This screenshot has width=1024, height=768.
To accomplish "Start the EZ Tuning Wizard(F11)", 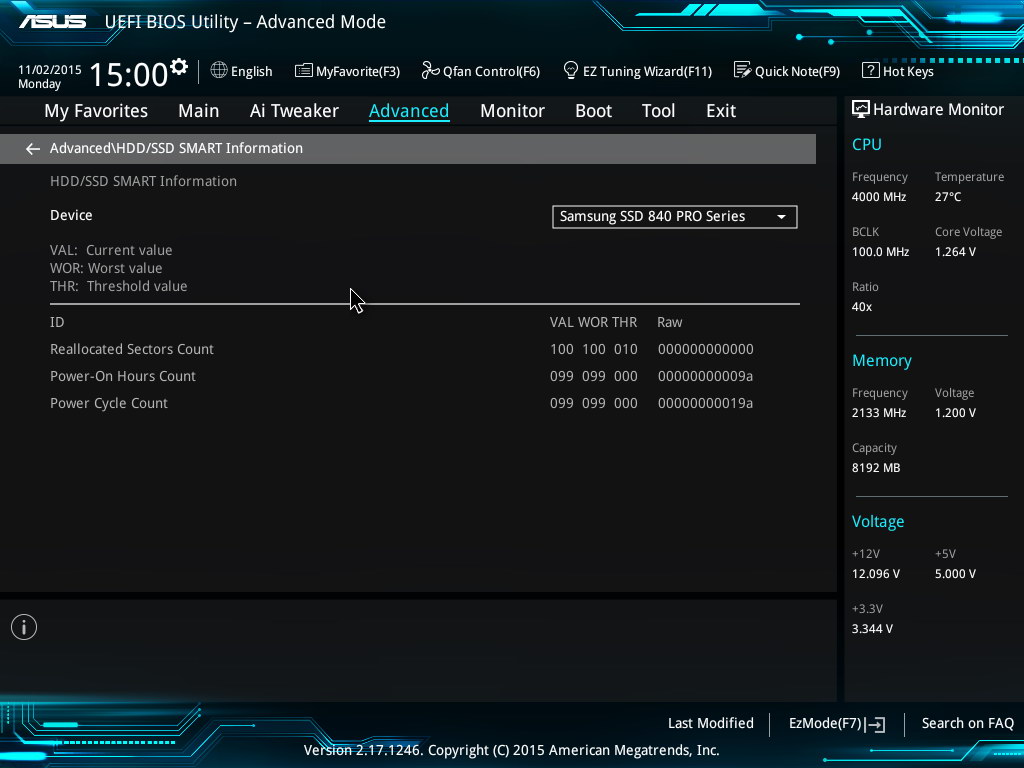I will pos(638,71).
